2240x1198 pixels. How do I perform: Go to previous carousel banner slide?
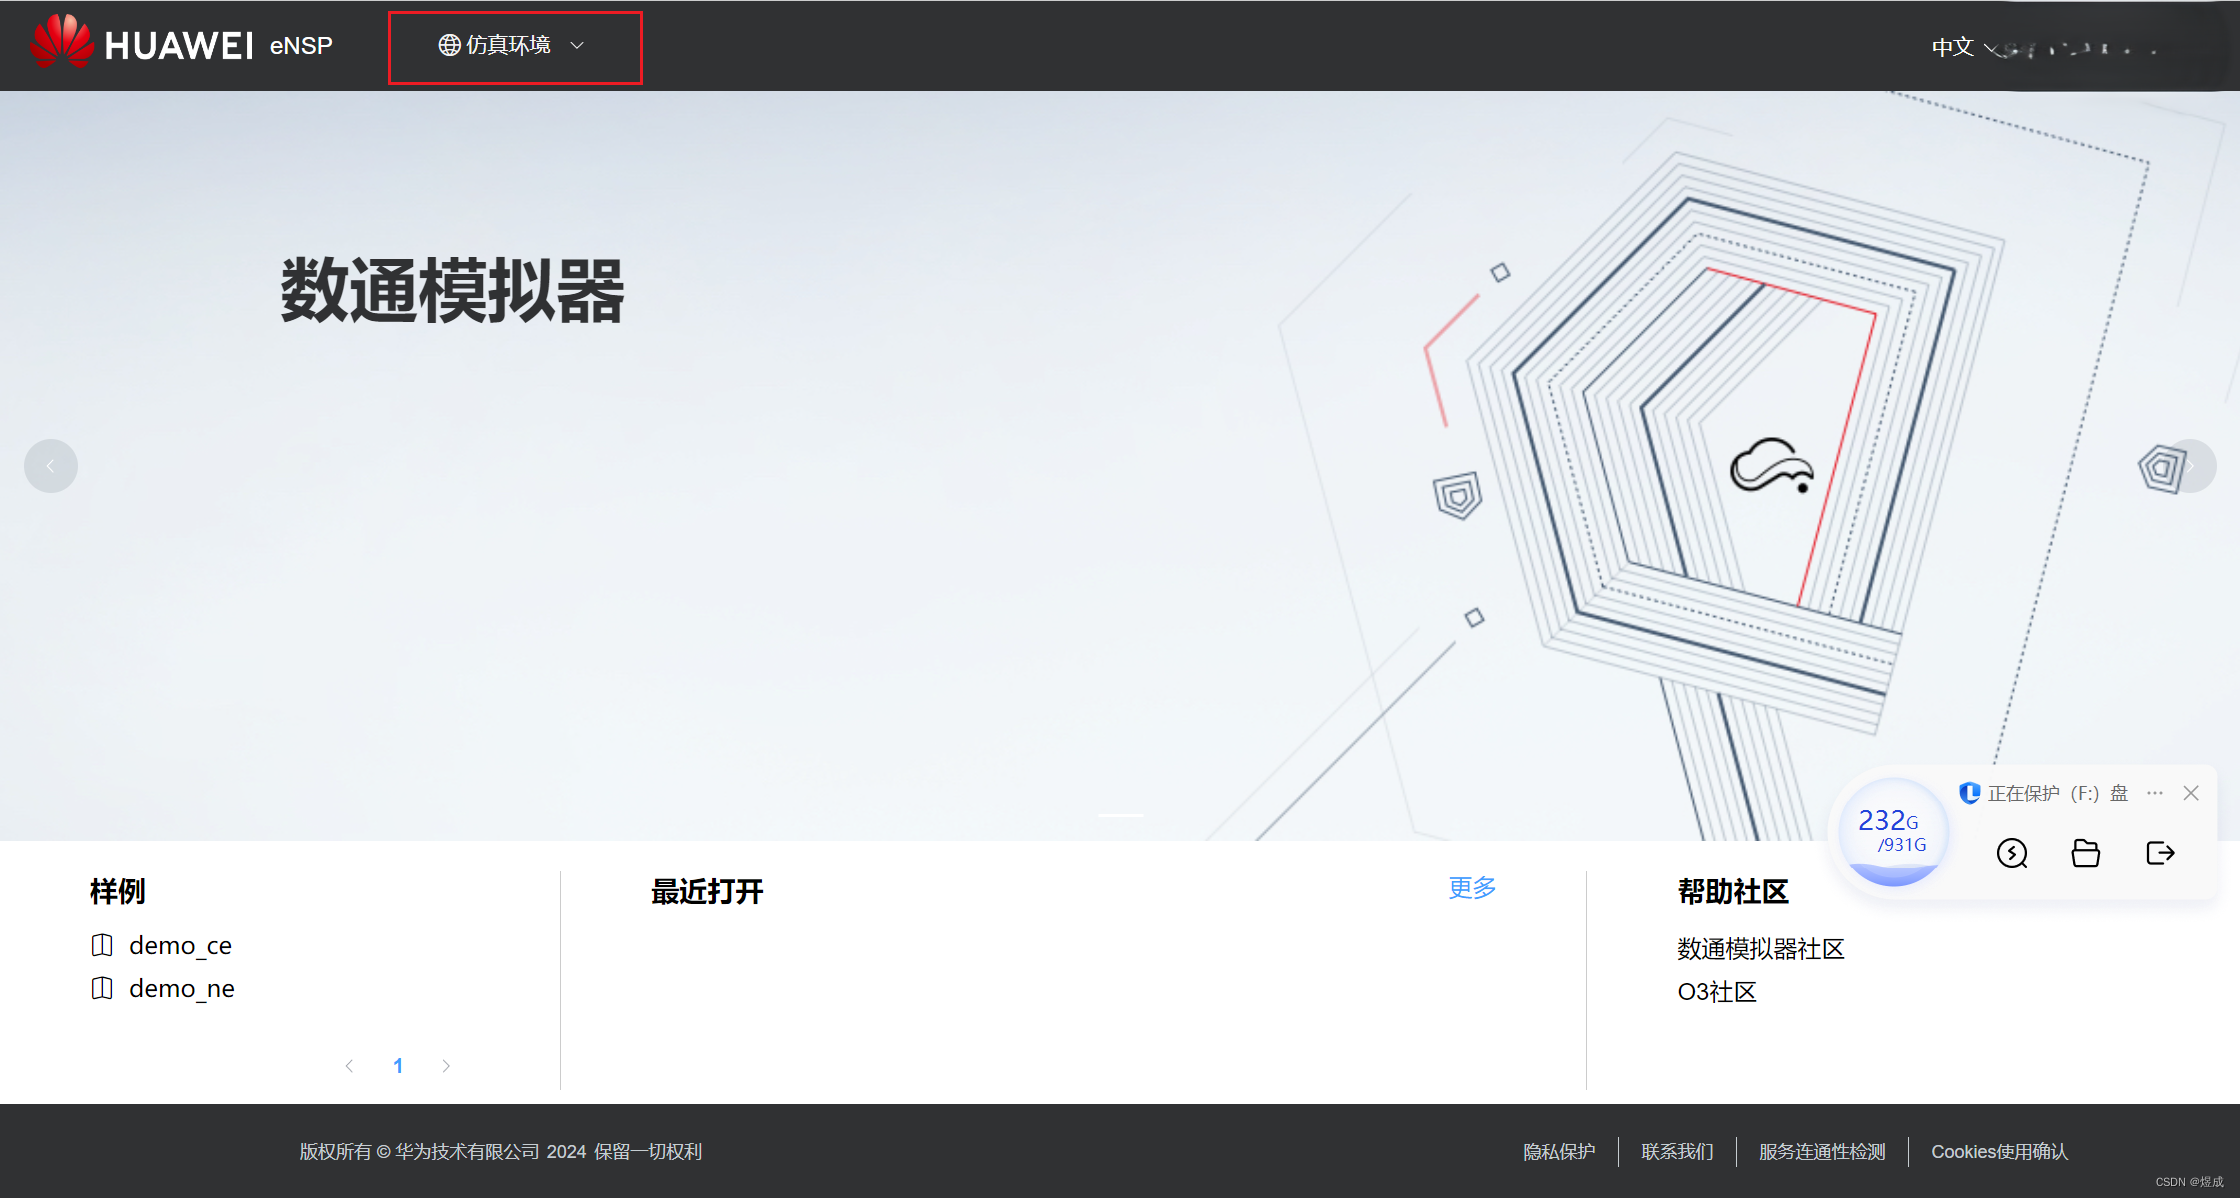(51, 466)
